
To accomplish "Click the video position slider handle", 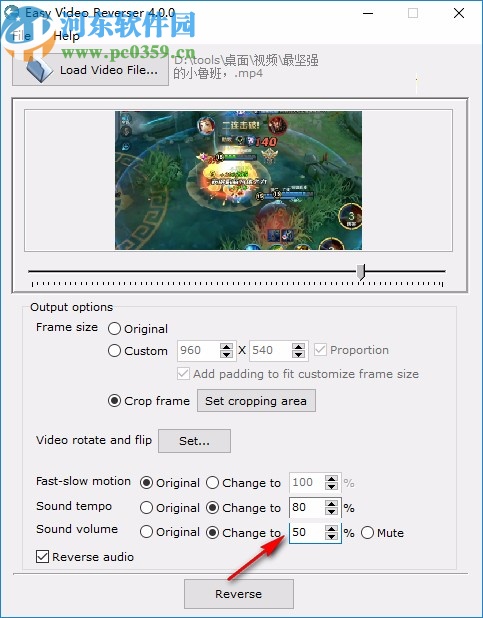I will 361,272.
